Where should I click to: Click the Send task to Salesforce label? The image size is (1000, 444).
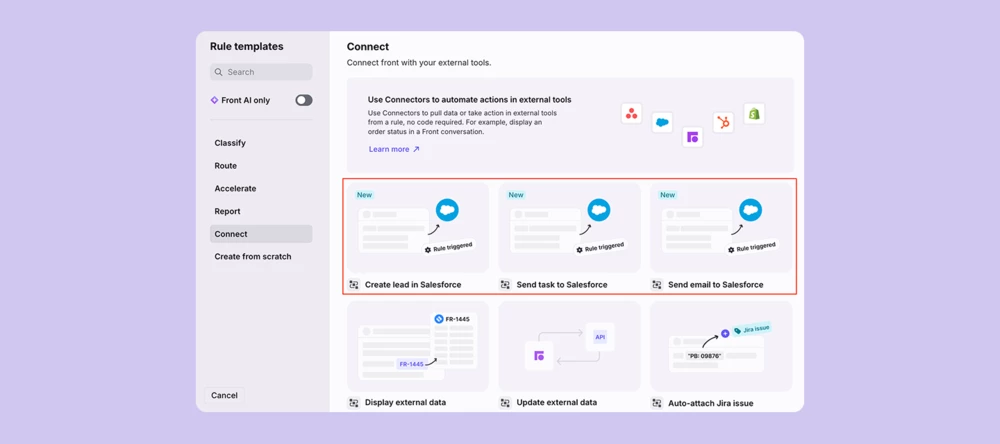point(562,285)
